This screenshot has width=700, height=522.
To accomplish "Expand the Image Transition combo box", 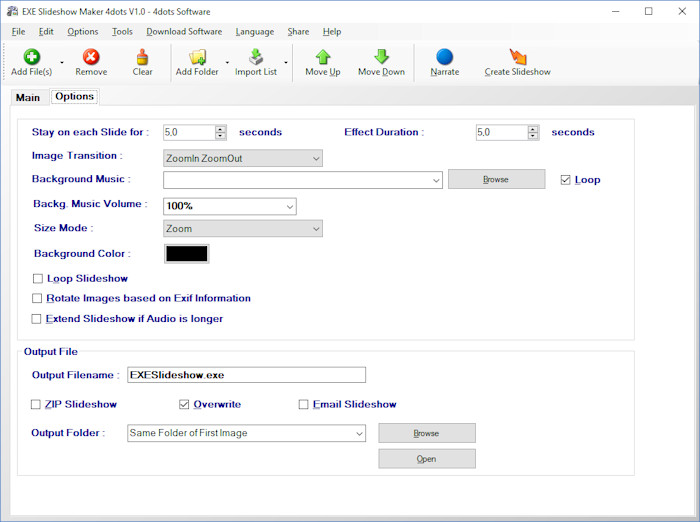I will [x=316, y=159].
